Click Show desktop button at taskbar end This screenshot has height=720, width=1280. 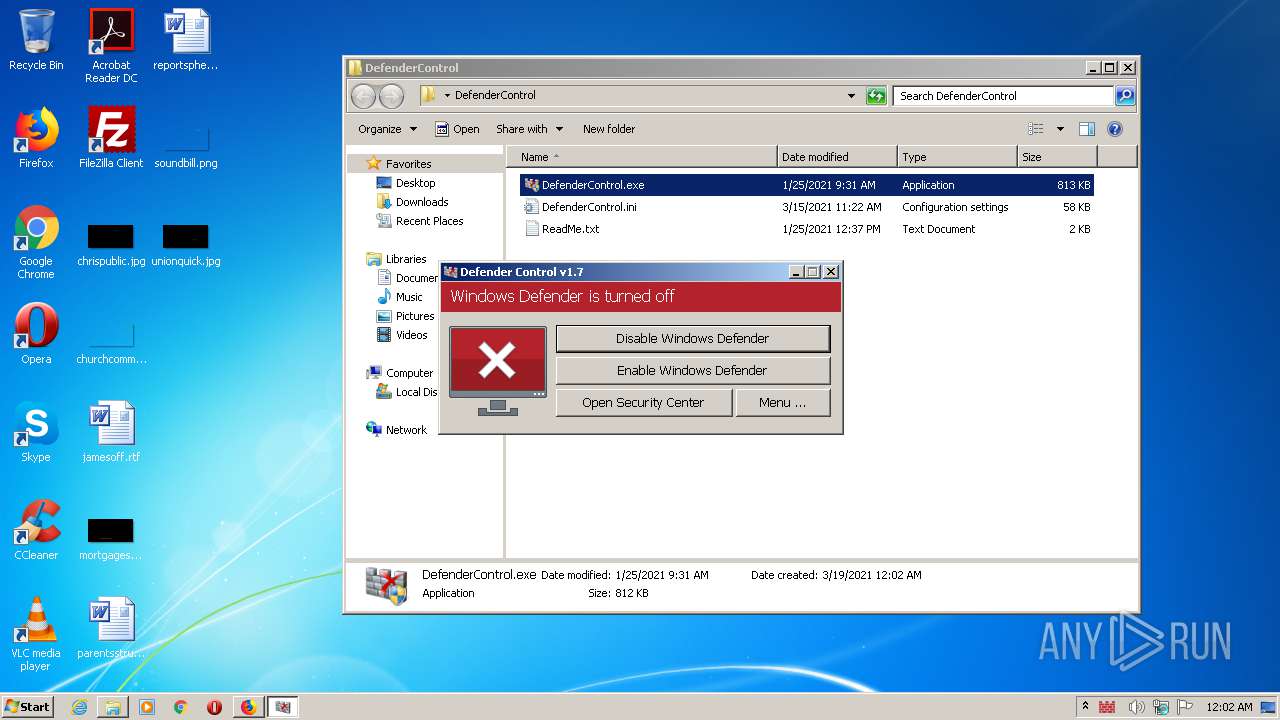[x=1269, y=707]
